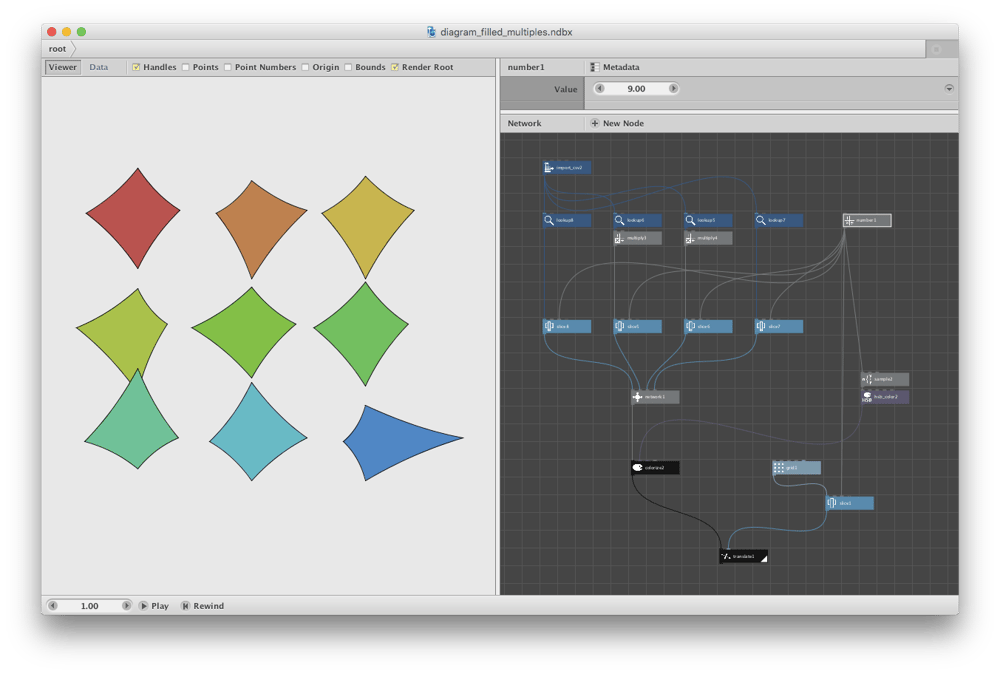This screenshot has height=674, width=1000.
Task: Enable the Points checkbox
Action: [186, 67]
